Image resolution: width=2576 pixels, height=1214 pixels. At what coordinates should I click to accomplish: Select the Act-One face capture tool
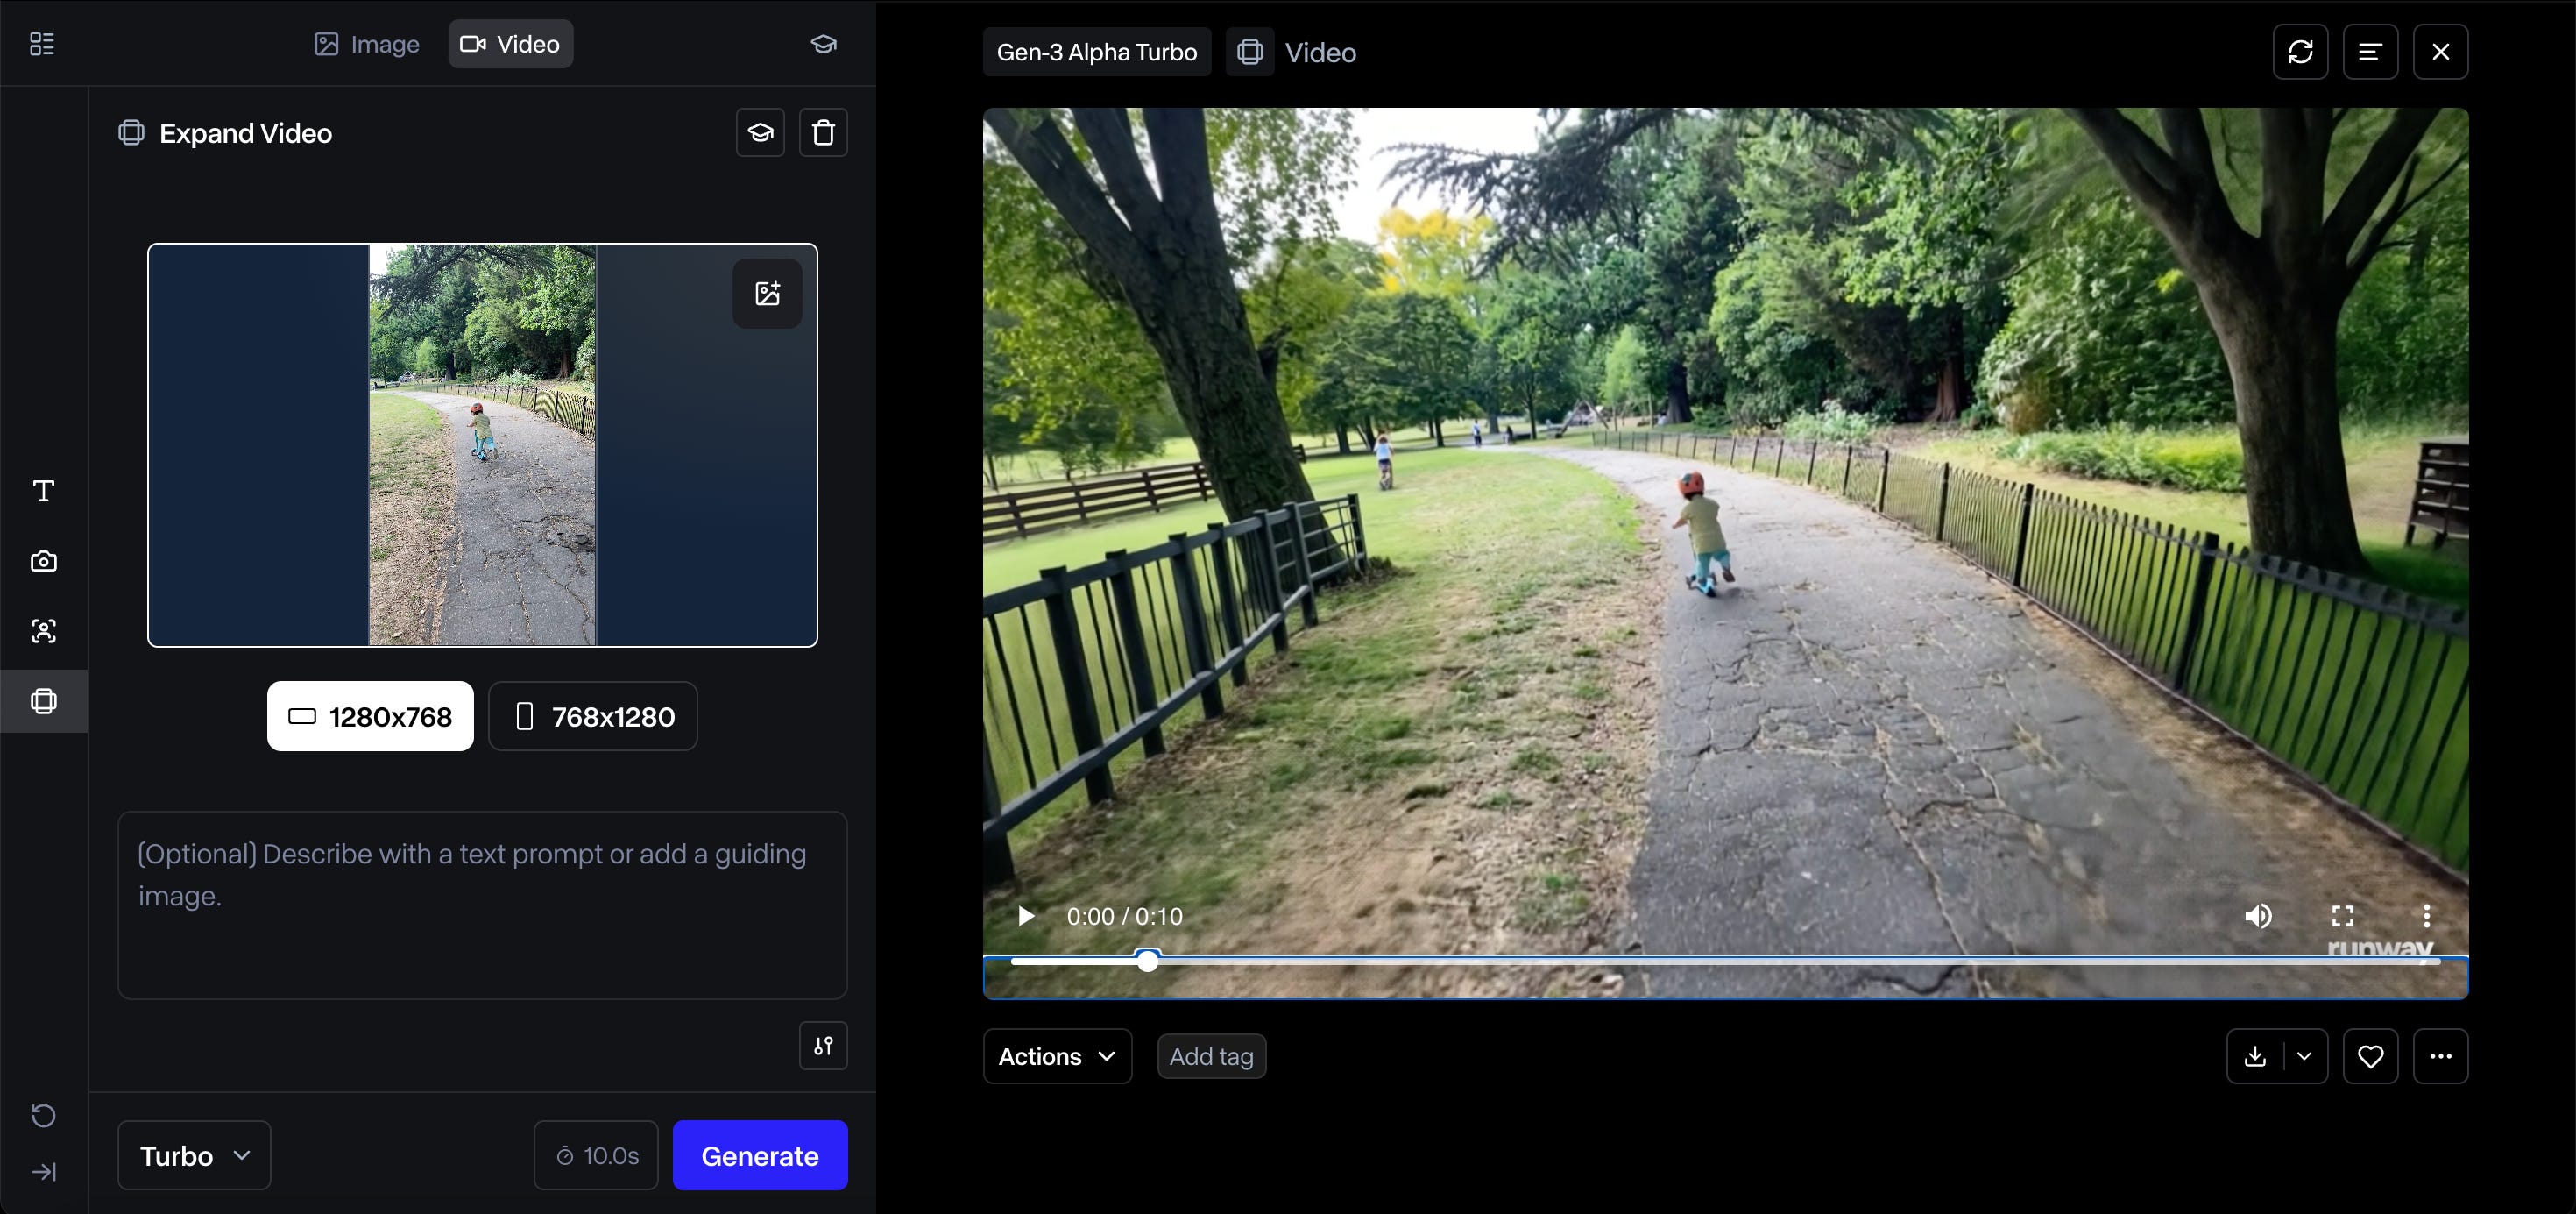pos(43,631)
